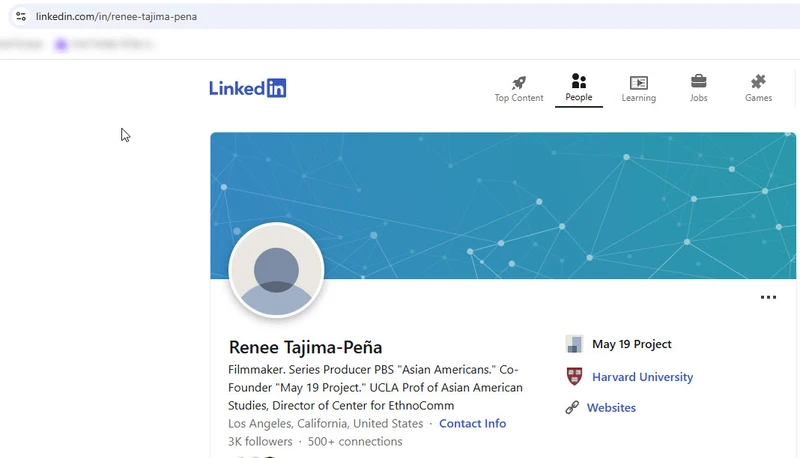Click the 500+ connections text
The height and width of the screenshot is (458, 800).
355,442
